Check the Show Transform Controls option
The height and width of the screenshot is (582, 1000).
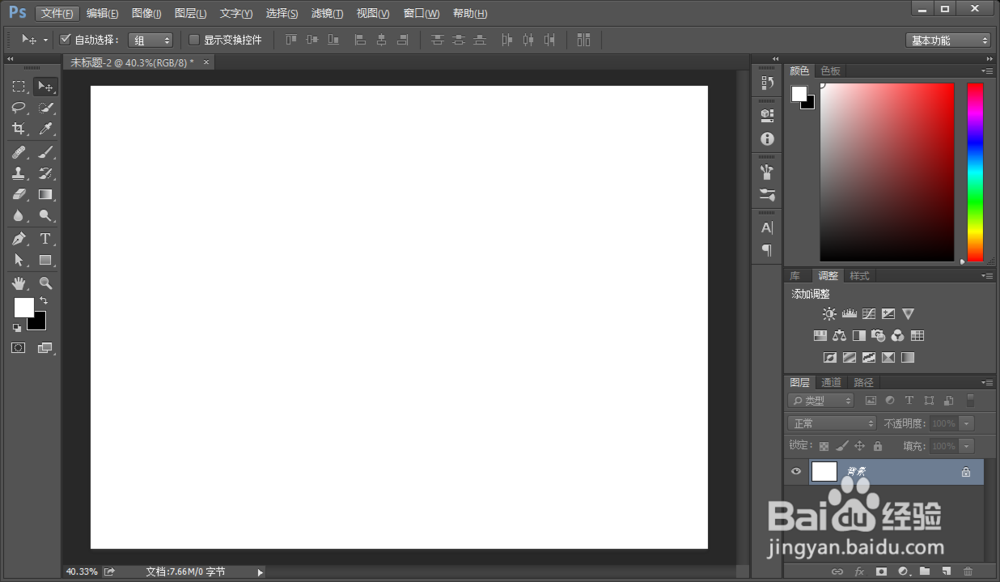[196, 39]
